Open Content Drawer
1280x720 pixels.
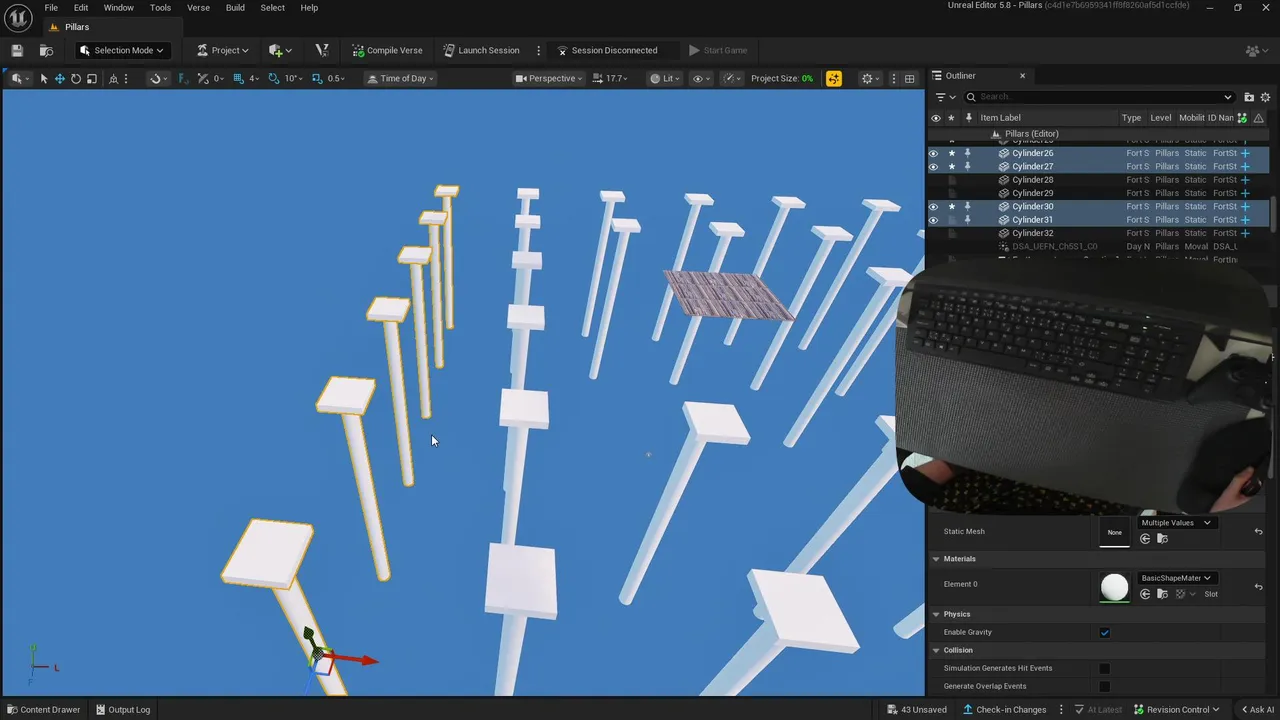pyautogui.click(x=43, y=710)
